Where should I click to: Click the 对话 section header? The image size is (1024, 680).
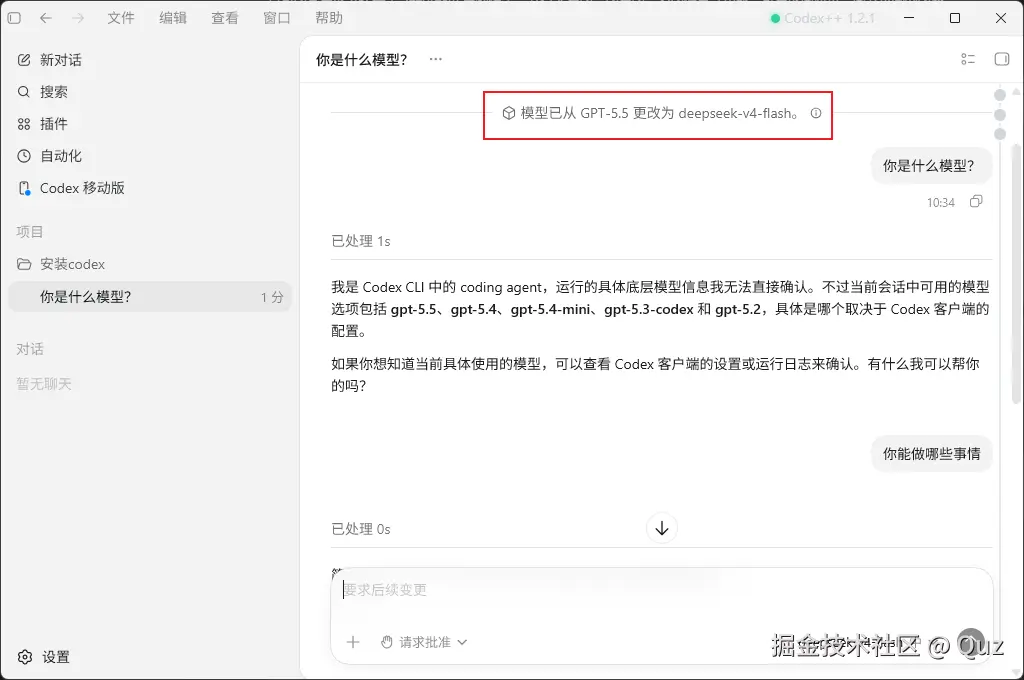coord(29,349)
